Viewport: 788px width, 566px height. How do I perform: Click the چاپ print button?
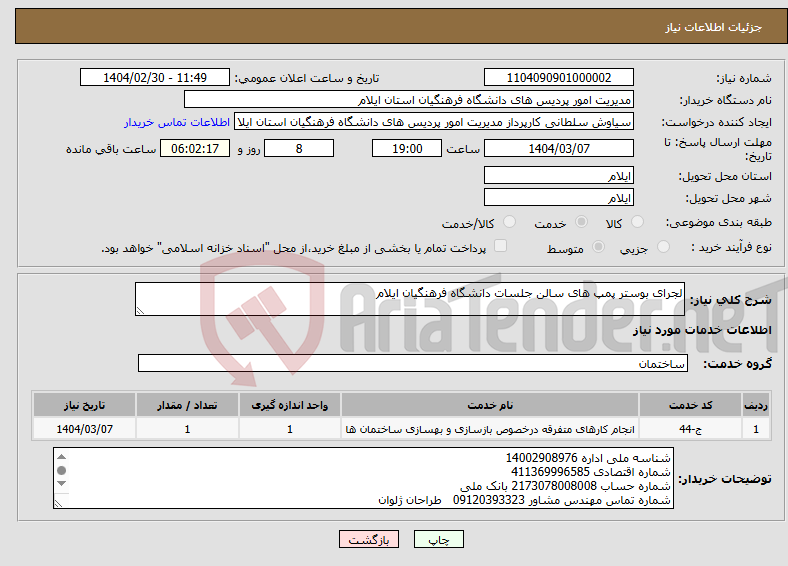pos(439,539)
